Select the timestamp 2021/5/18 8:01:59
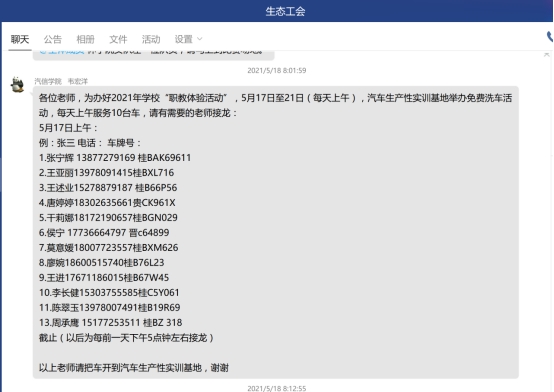Viewport: 554px width, 392px height. pos(277,70)
